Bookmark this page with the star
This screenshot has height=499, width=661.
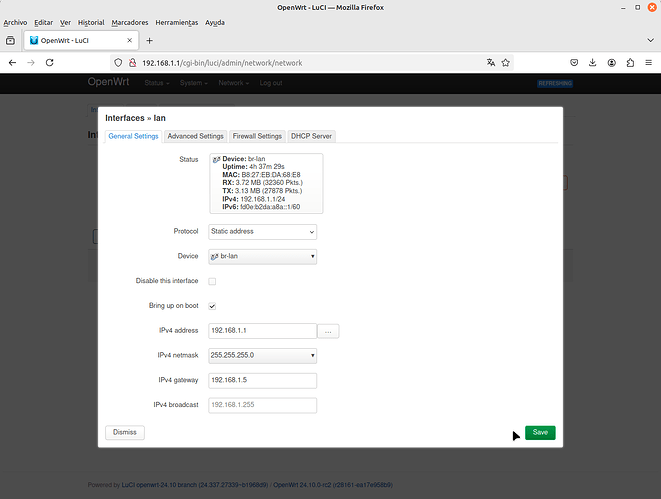[505, 63]
